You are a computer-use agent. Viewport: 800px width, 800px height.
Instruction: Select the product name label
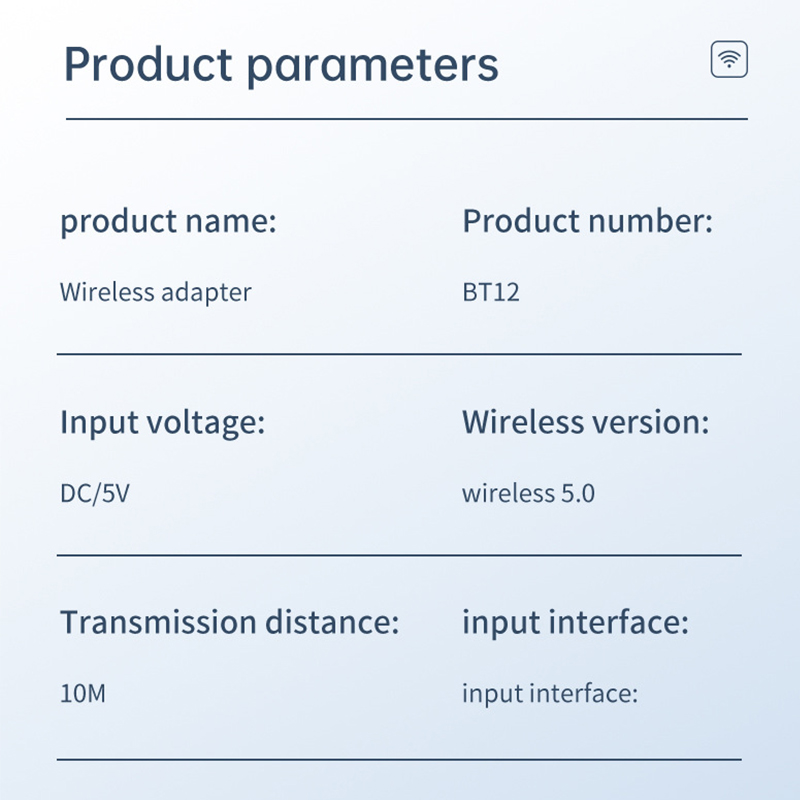[168, 222]
